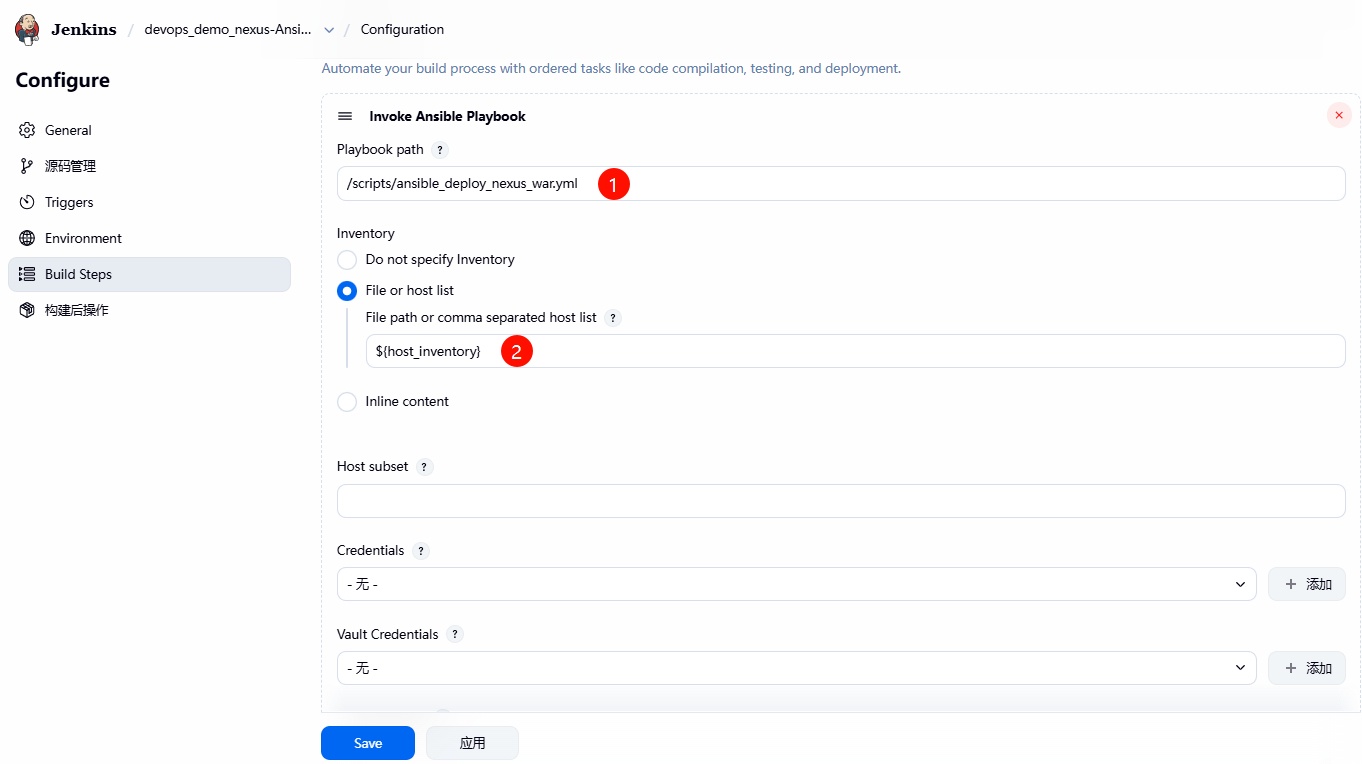Open help for Vault Credentials
1362x764 pixels.
[455, 635]
